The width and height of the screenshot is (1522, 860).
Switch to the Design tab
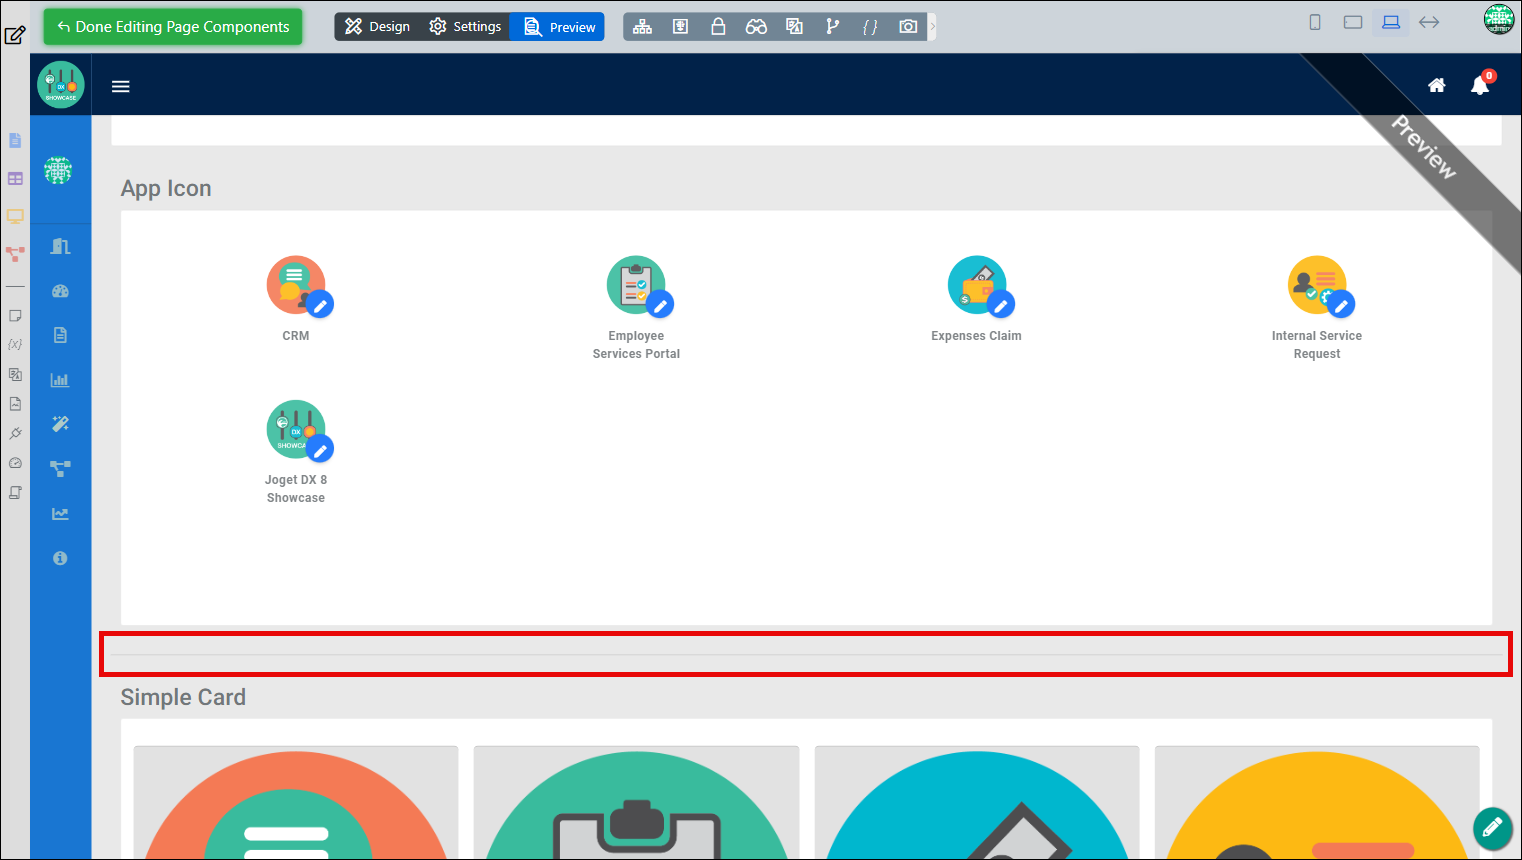click(377, 27)
